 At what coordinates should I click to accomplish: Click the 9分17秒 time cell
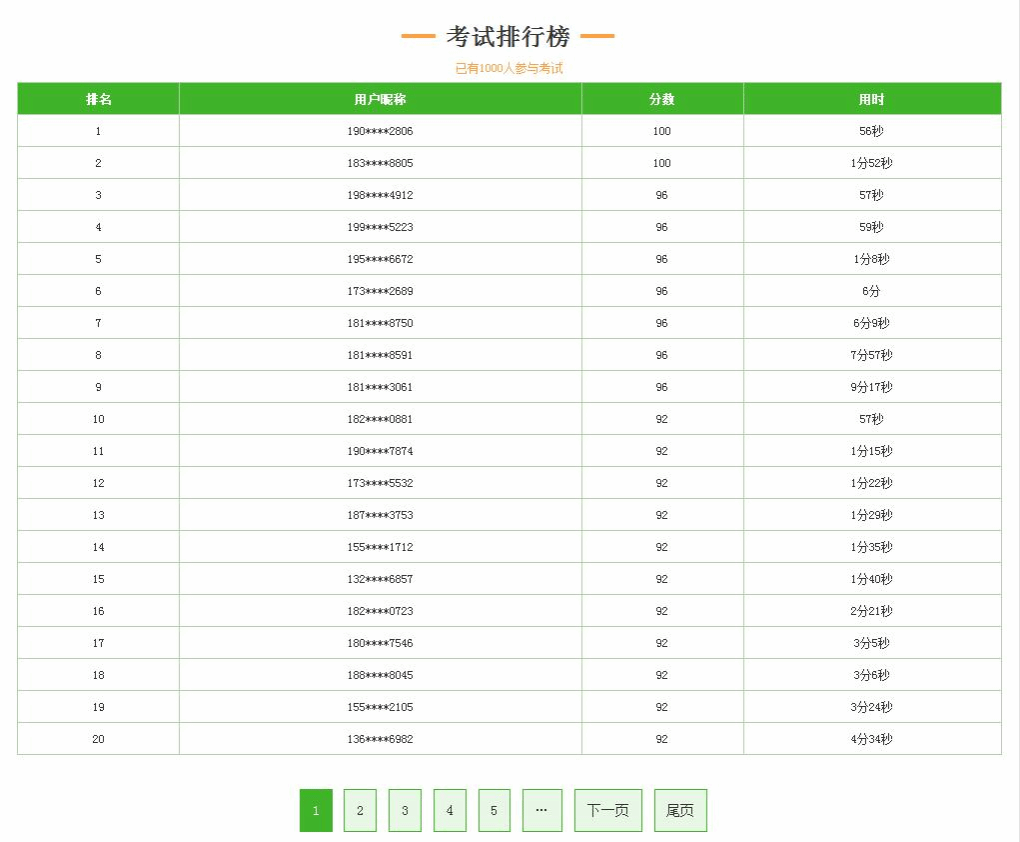871,387
